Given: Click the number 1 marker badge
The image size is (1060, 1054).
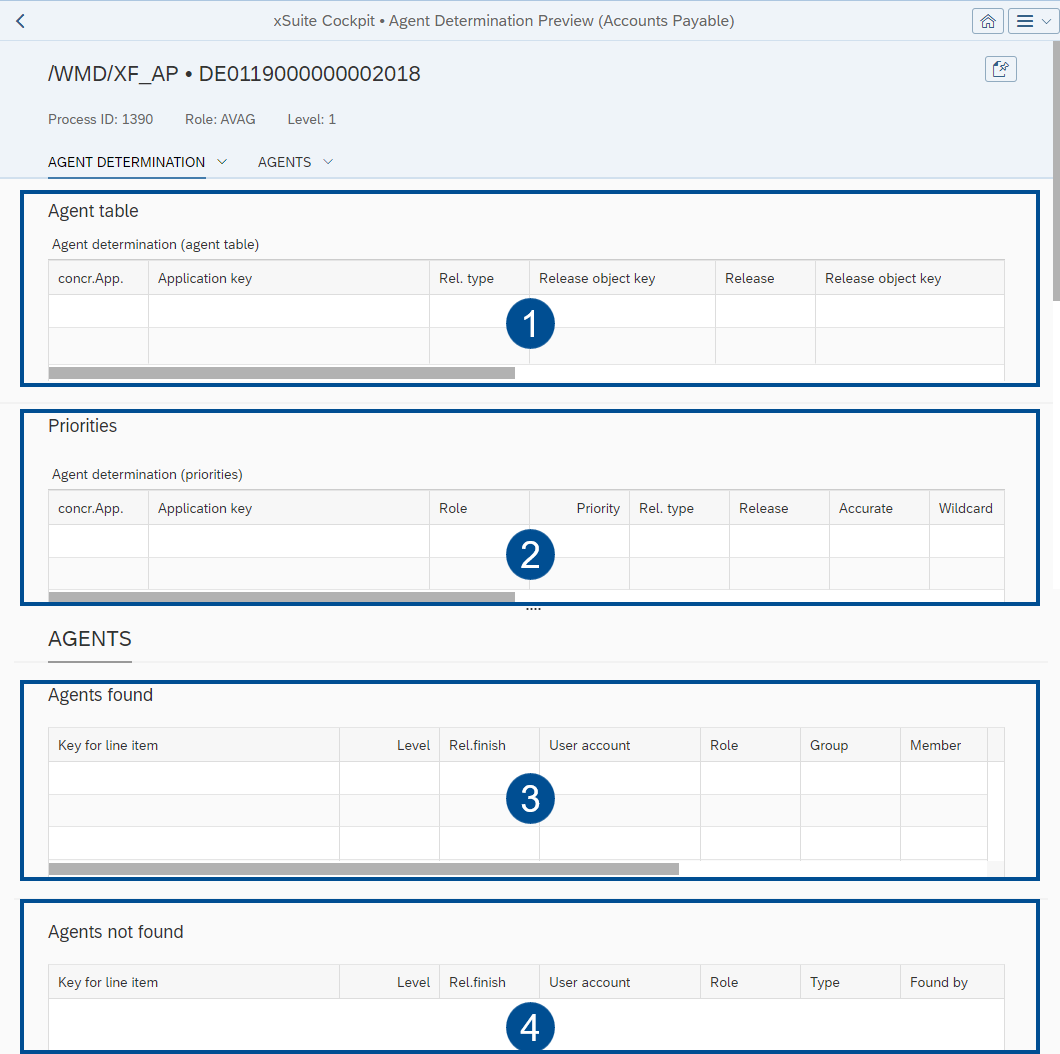Looking at the screenshot, I should (x=530, y=324).
